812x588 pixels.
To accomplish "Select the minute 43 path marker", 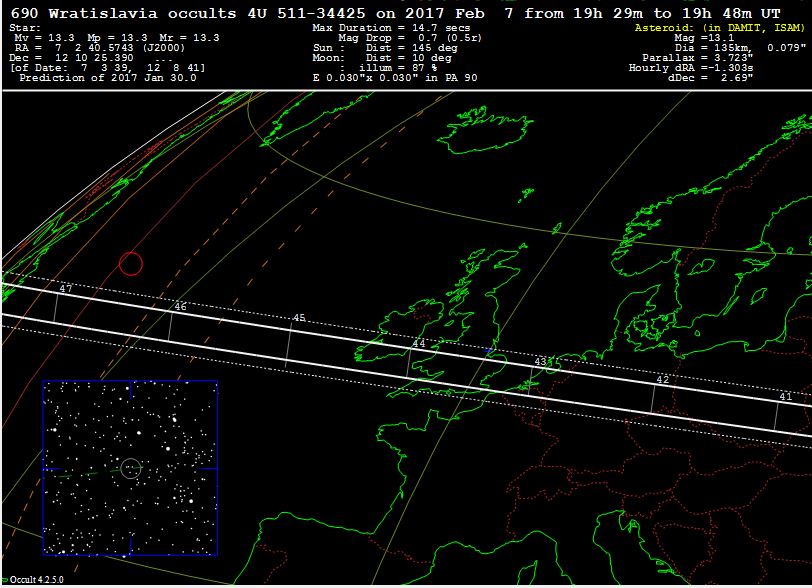I will click(541, 361).
